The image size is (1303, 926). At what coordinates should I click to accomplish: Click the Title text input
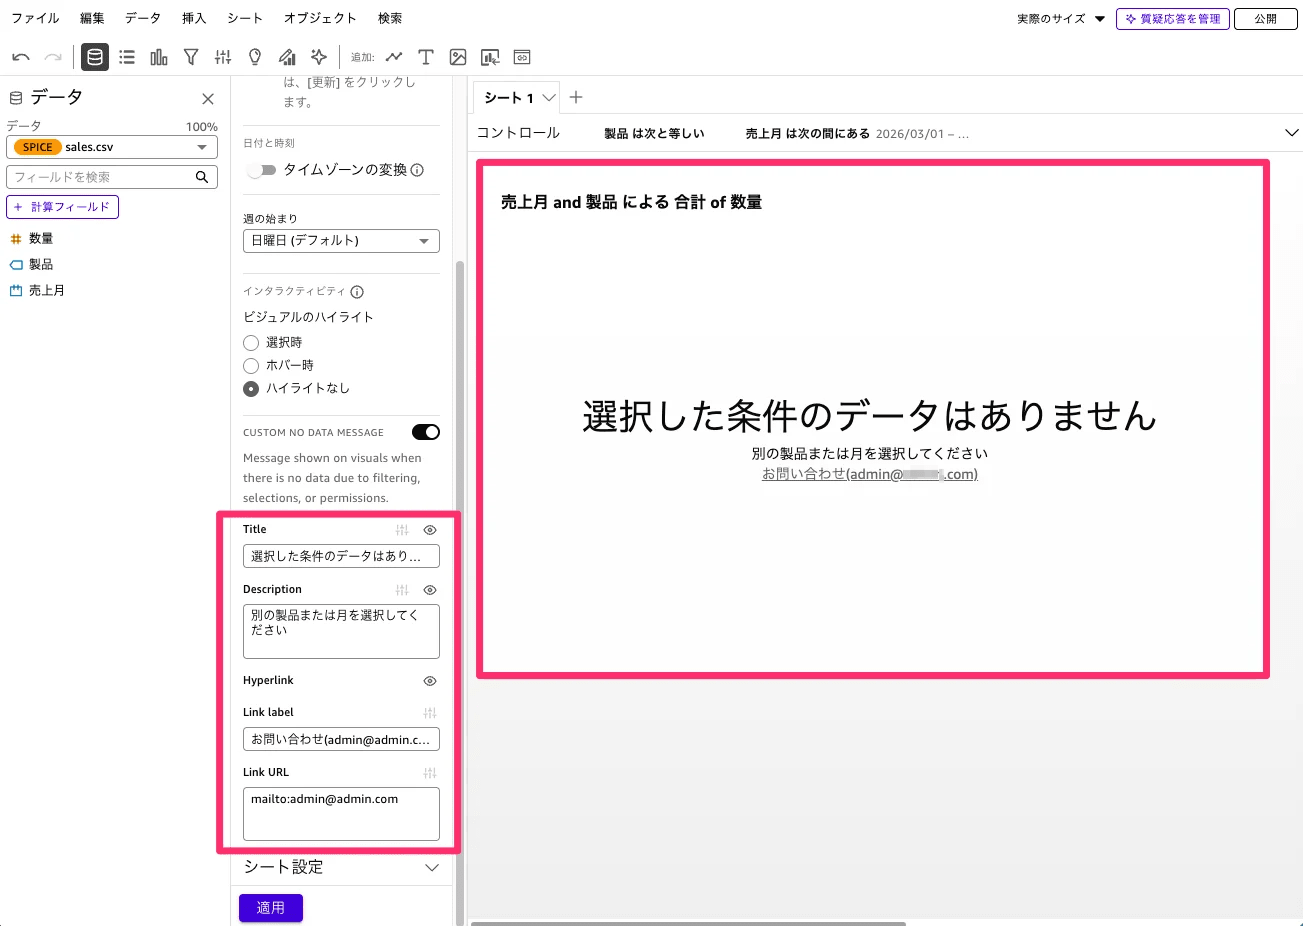coord(341,556)
